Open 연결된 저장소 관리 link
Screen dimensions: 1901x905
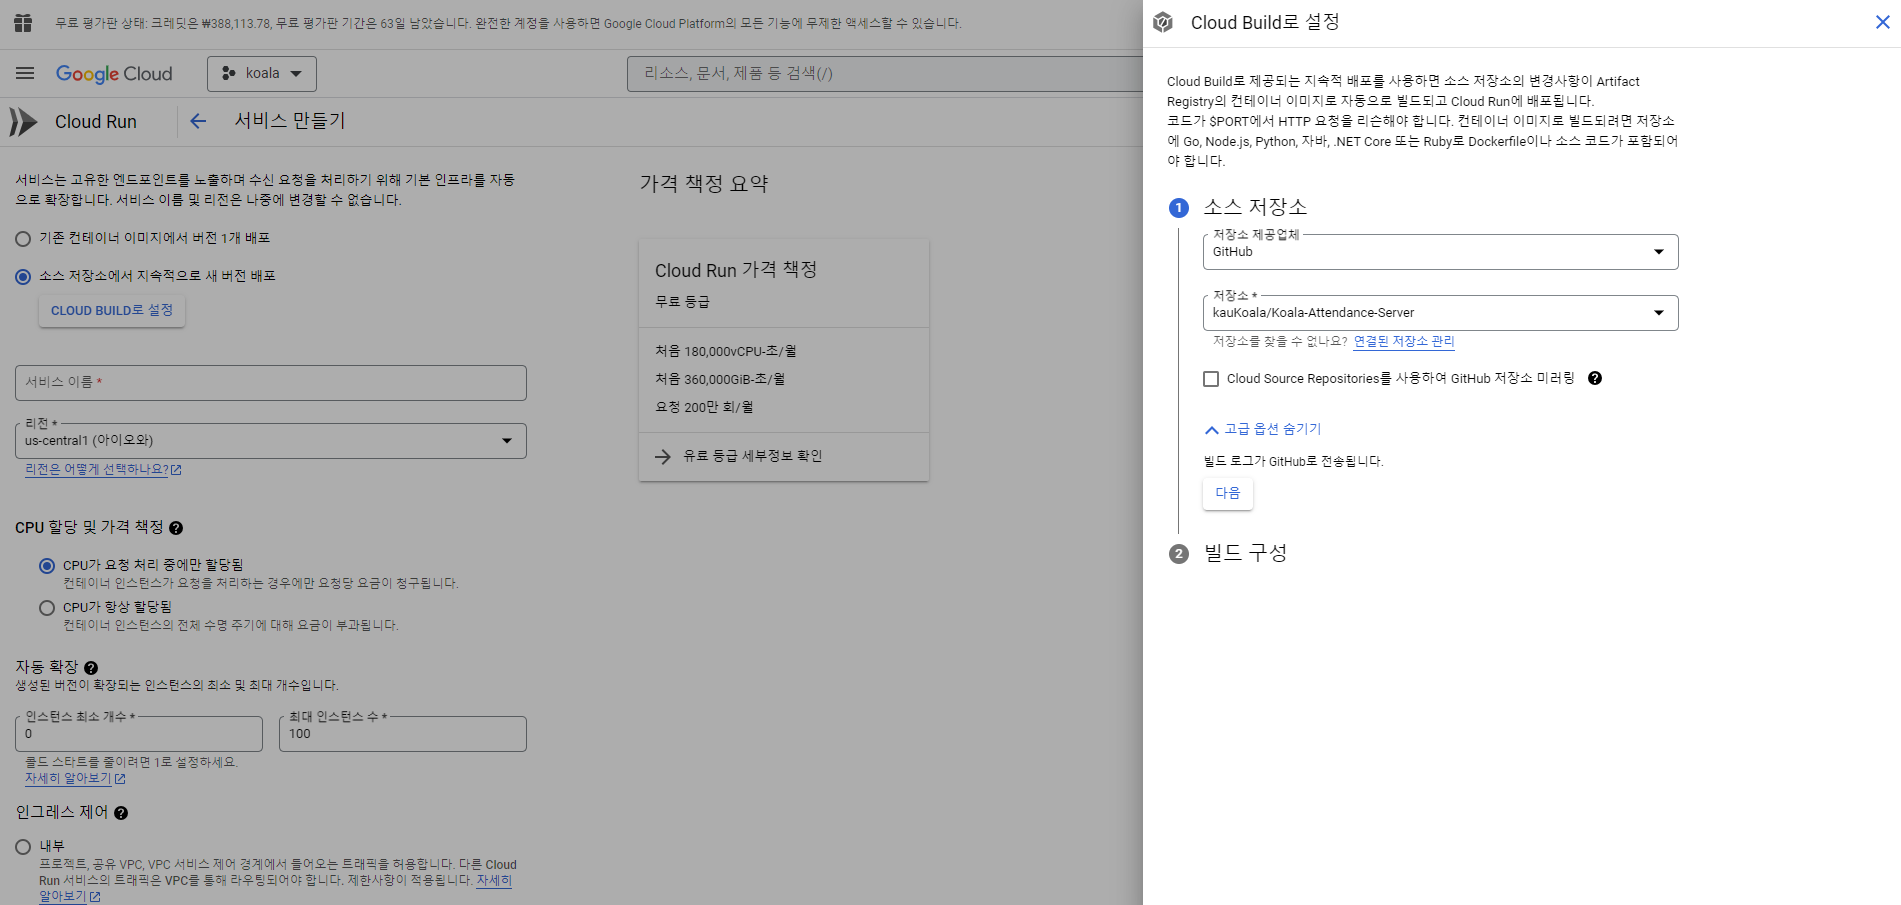tap(1404, 341)
